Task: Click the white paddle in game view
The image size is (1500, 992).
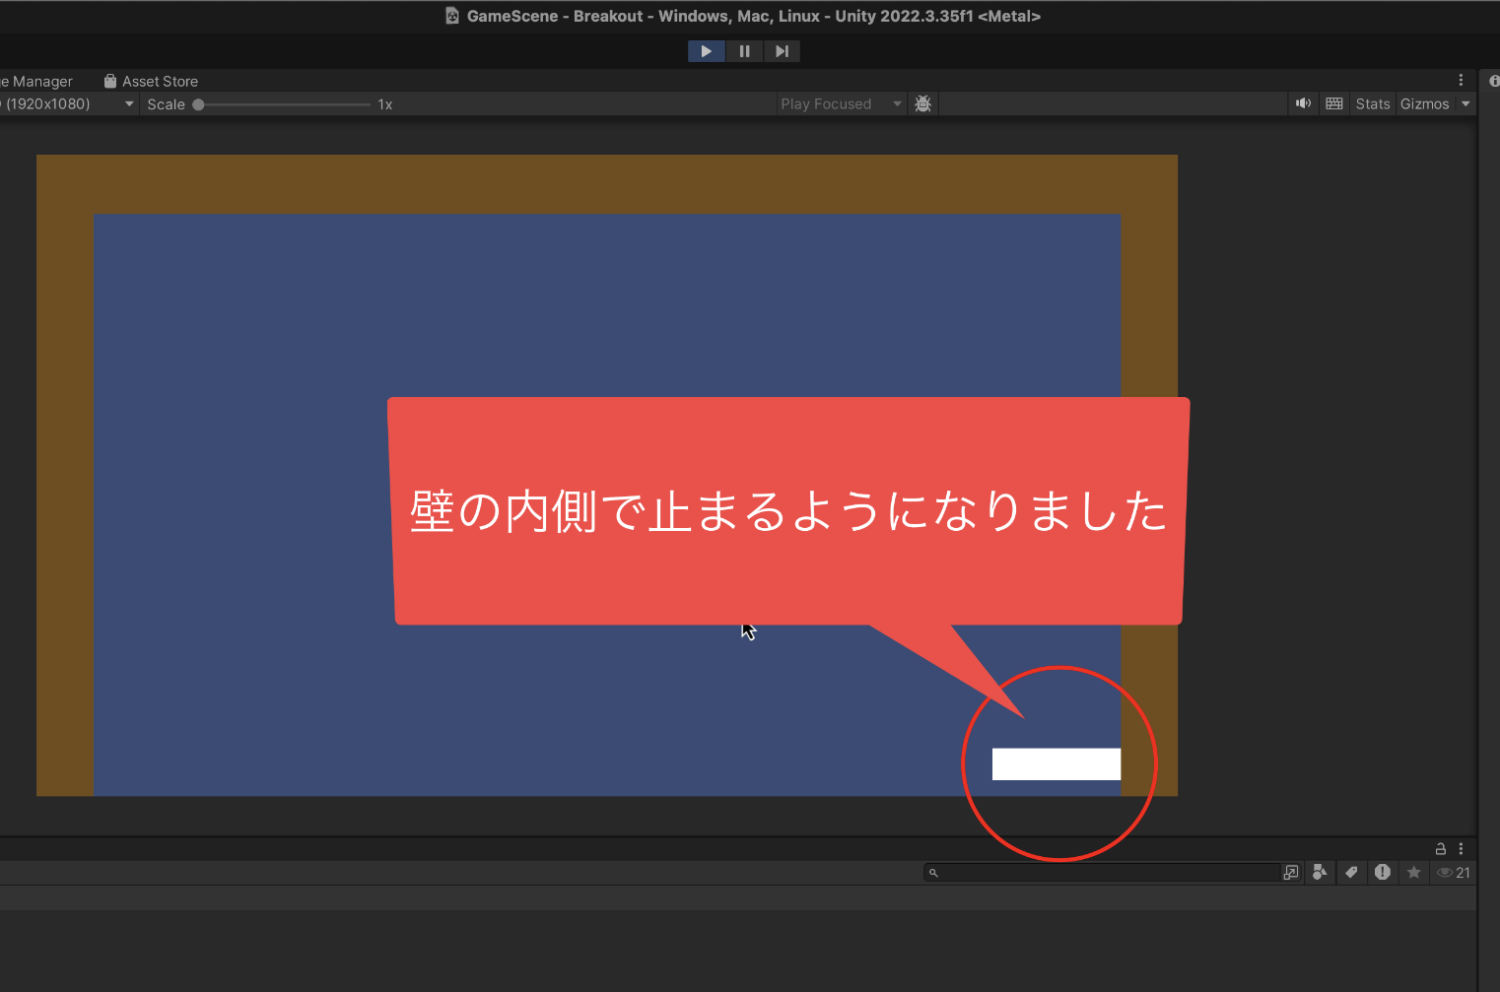Action: (1056, 764)
